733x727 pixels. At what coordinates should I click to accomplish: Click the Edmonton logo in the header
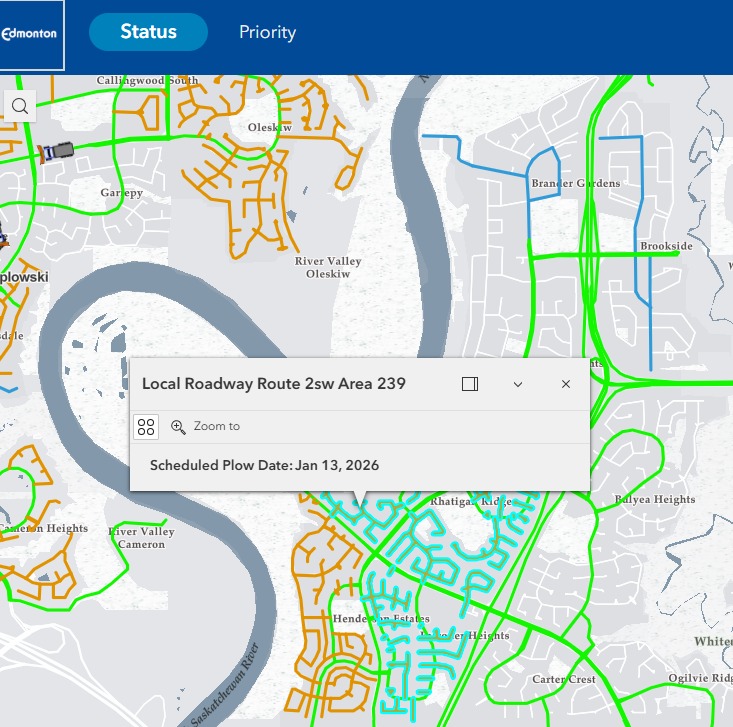click(29, 34)
